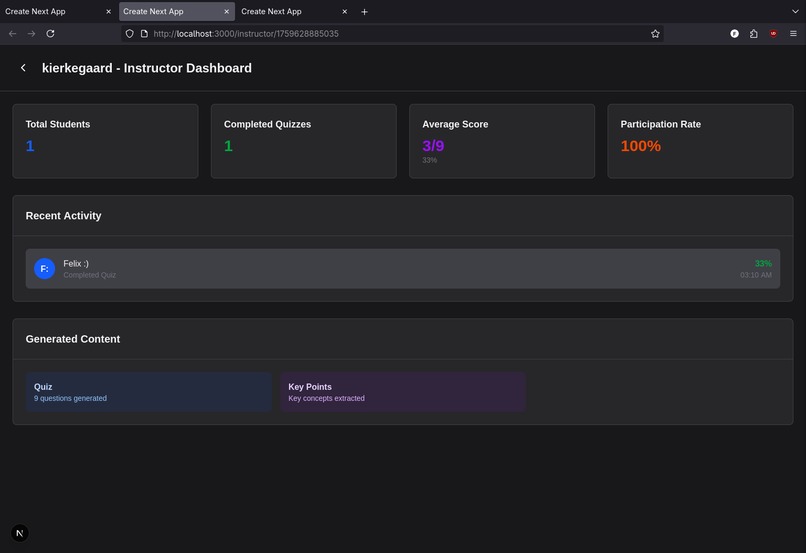Click the small 33% under Average Score

coord(429,160)
